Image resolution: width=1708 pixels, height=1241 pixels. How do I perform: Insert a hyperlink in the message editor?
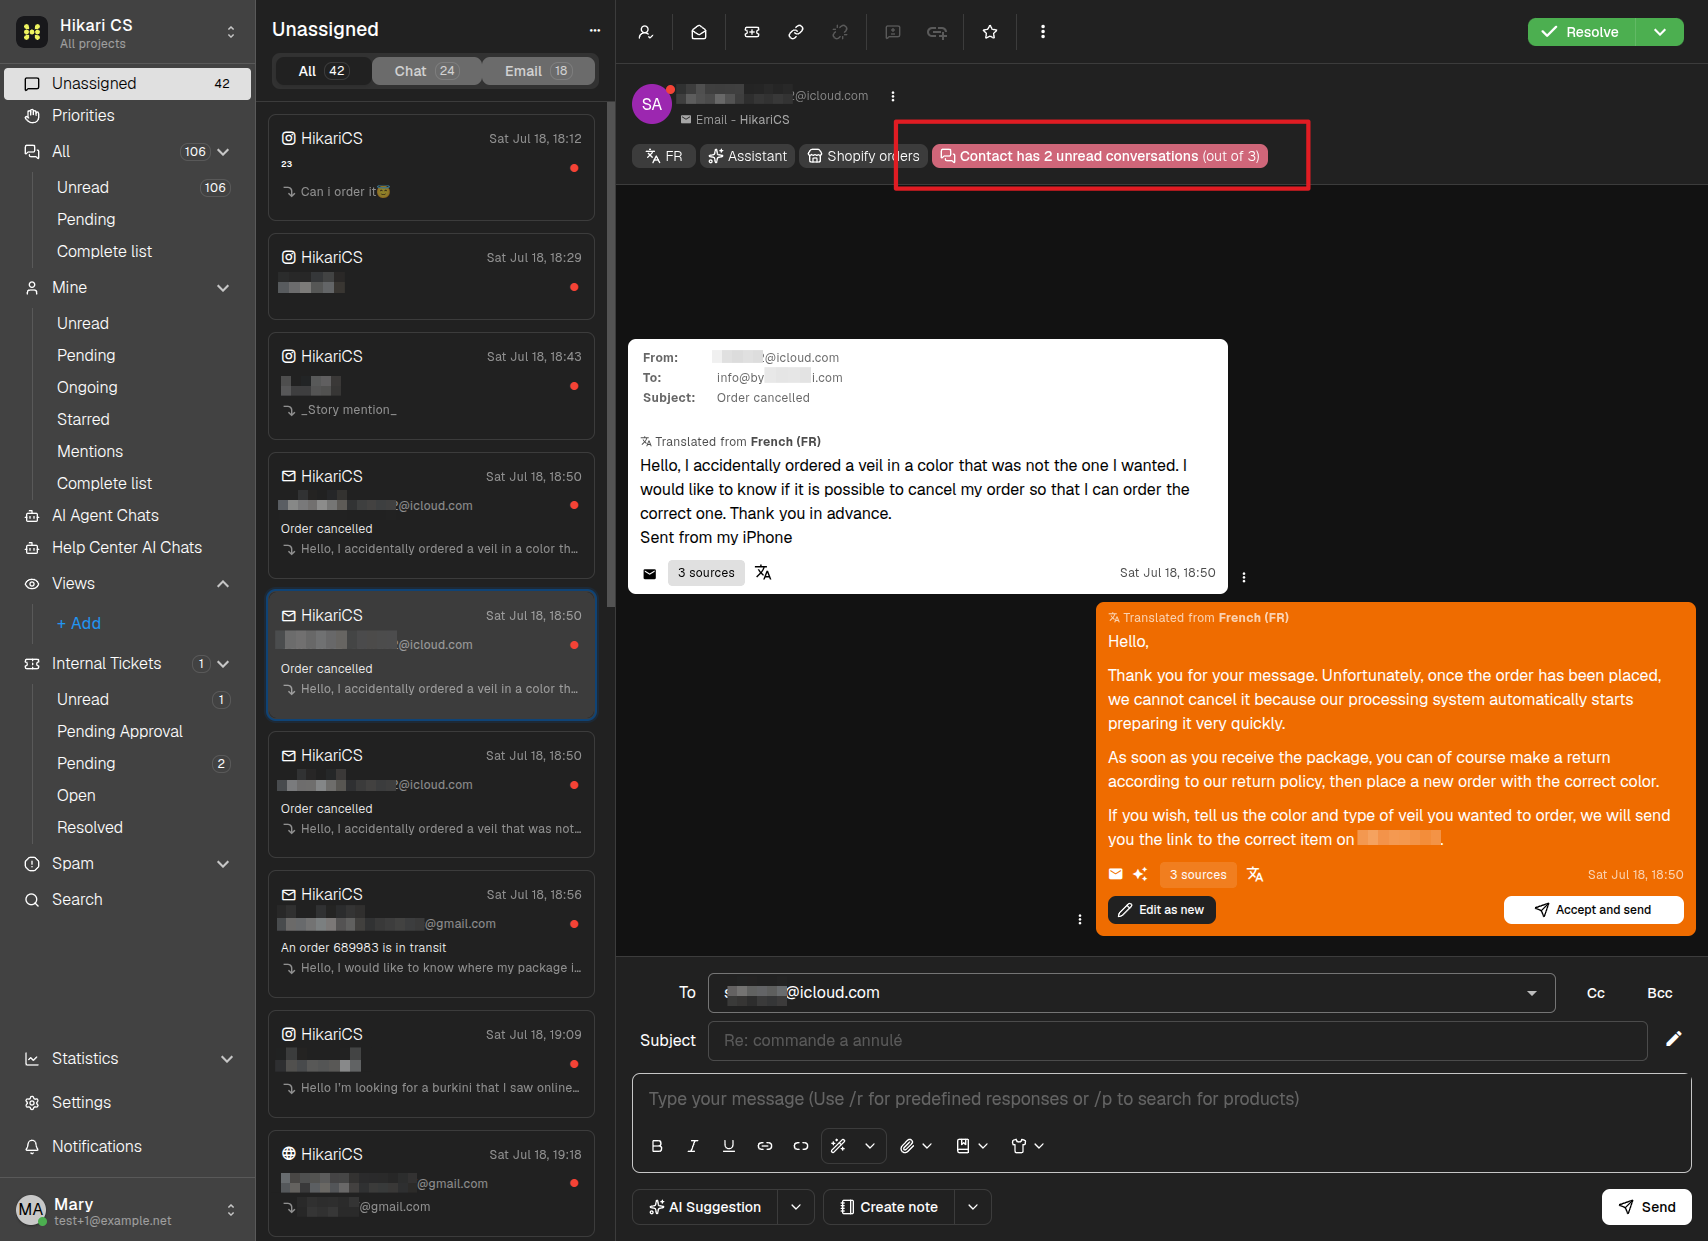point(765,1146)
